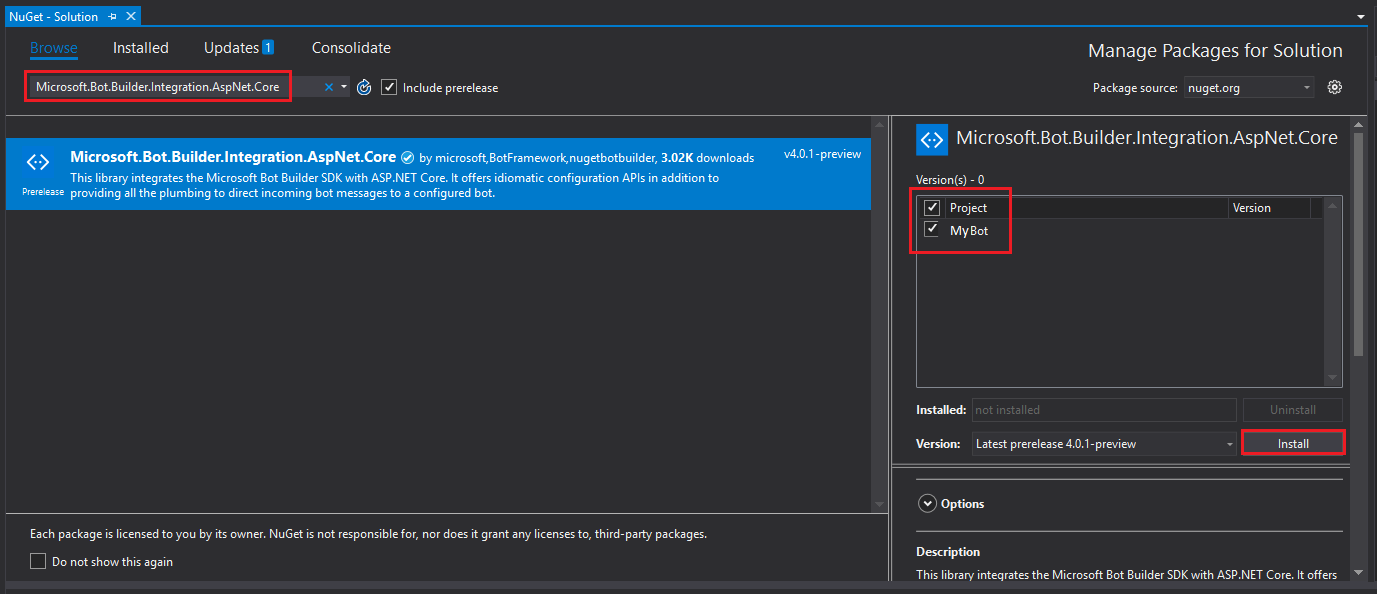Switch to the Installed tab
Screen dimensions: 1377x594
140,47
